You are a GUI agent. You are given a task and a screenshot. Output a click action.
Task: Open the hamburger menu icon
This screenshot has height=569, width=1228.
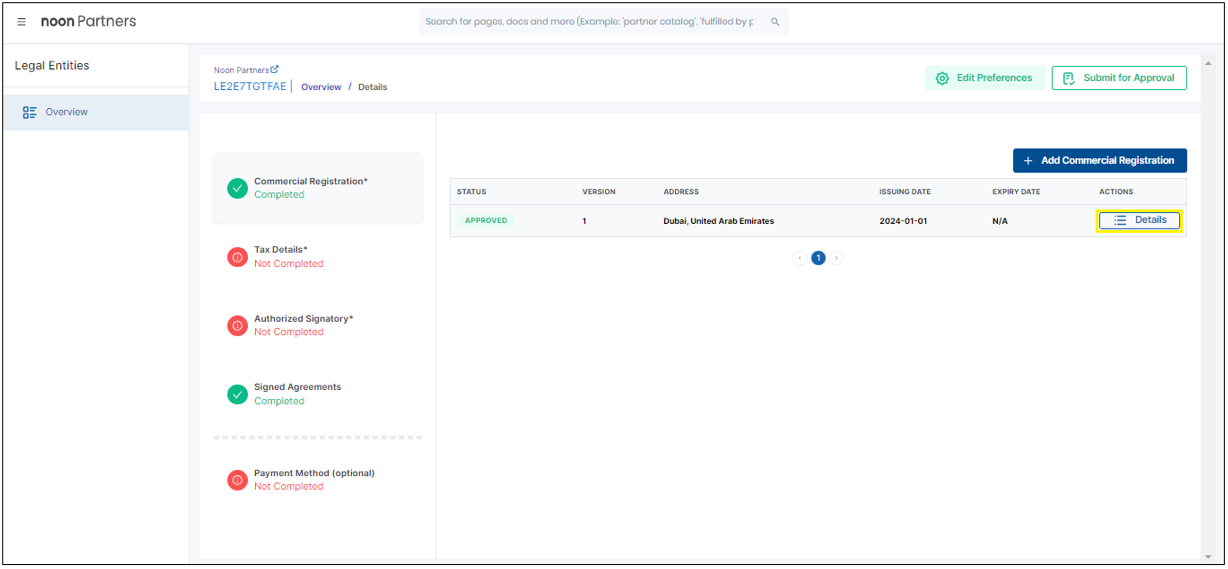coord(22,22)
